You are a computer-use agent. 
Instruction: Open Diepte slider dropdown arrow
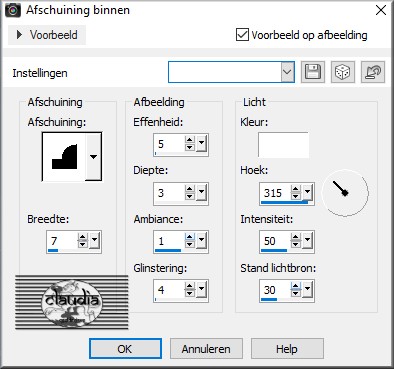coord(201,192)
